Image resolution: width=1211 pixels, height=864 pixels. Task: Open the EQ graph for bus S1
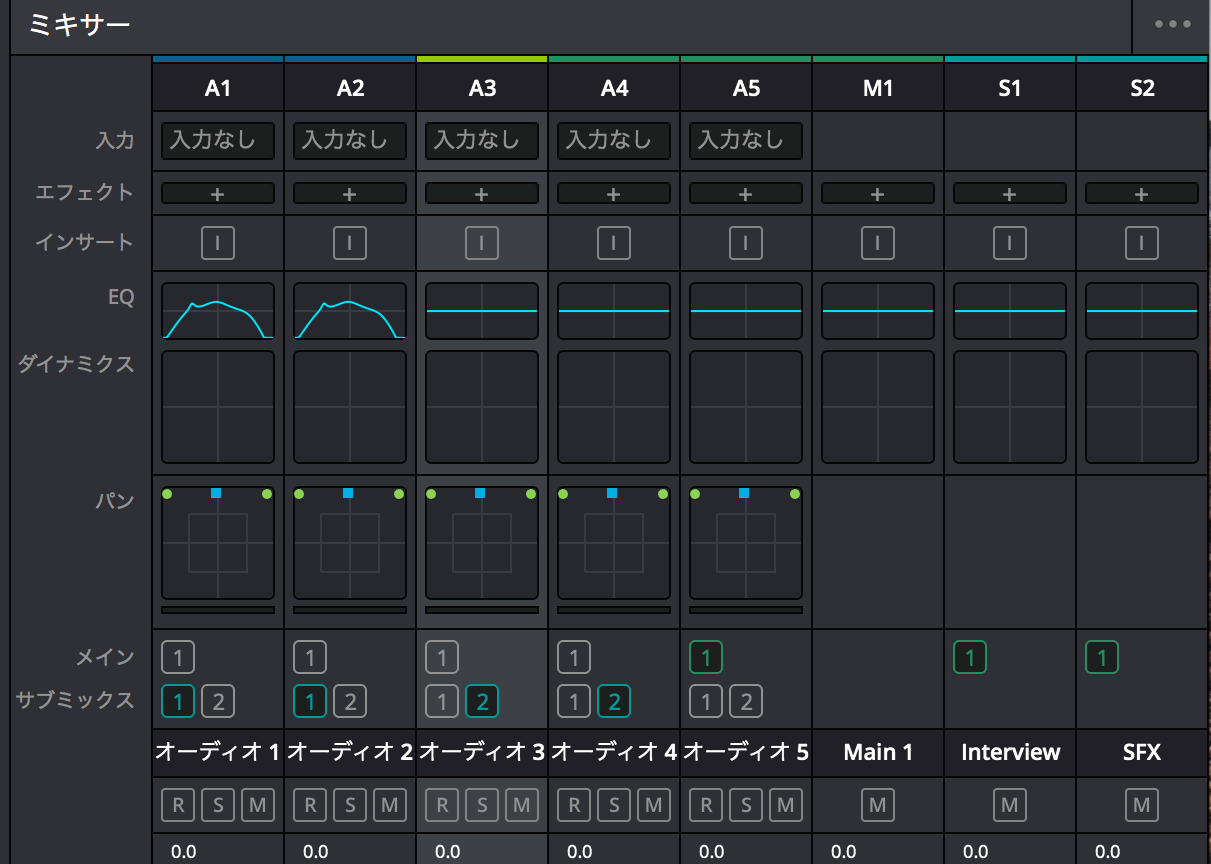click(1009, 311)
